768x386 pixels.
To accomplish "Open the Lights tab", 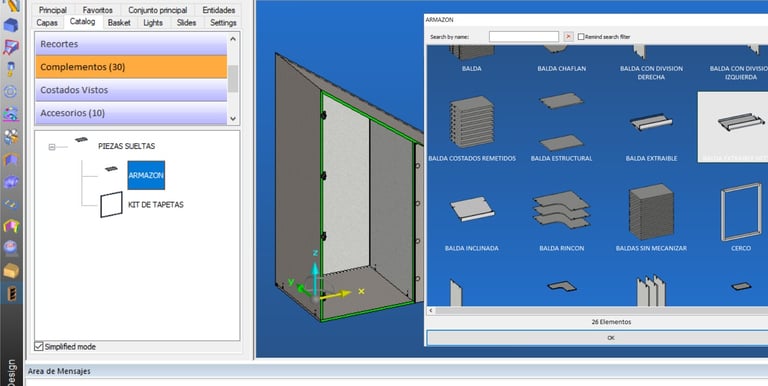I will coord(153,23).
